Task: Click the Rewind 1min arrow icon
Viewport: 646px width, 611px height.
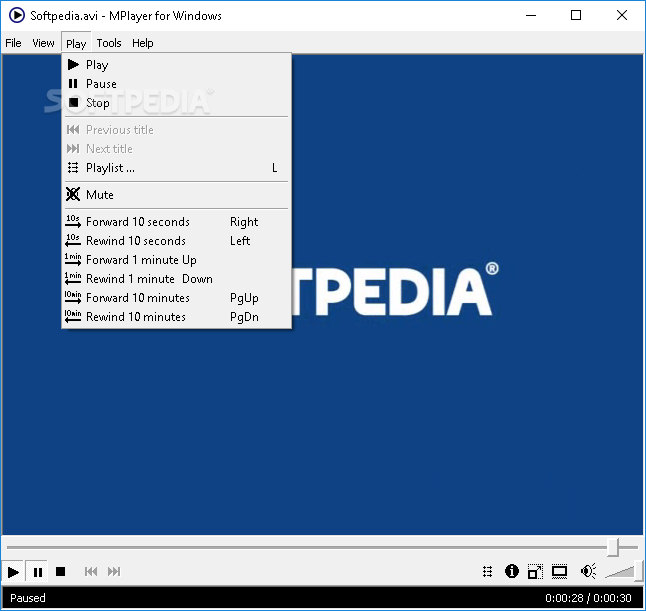Action: (73, 279)
